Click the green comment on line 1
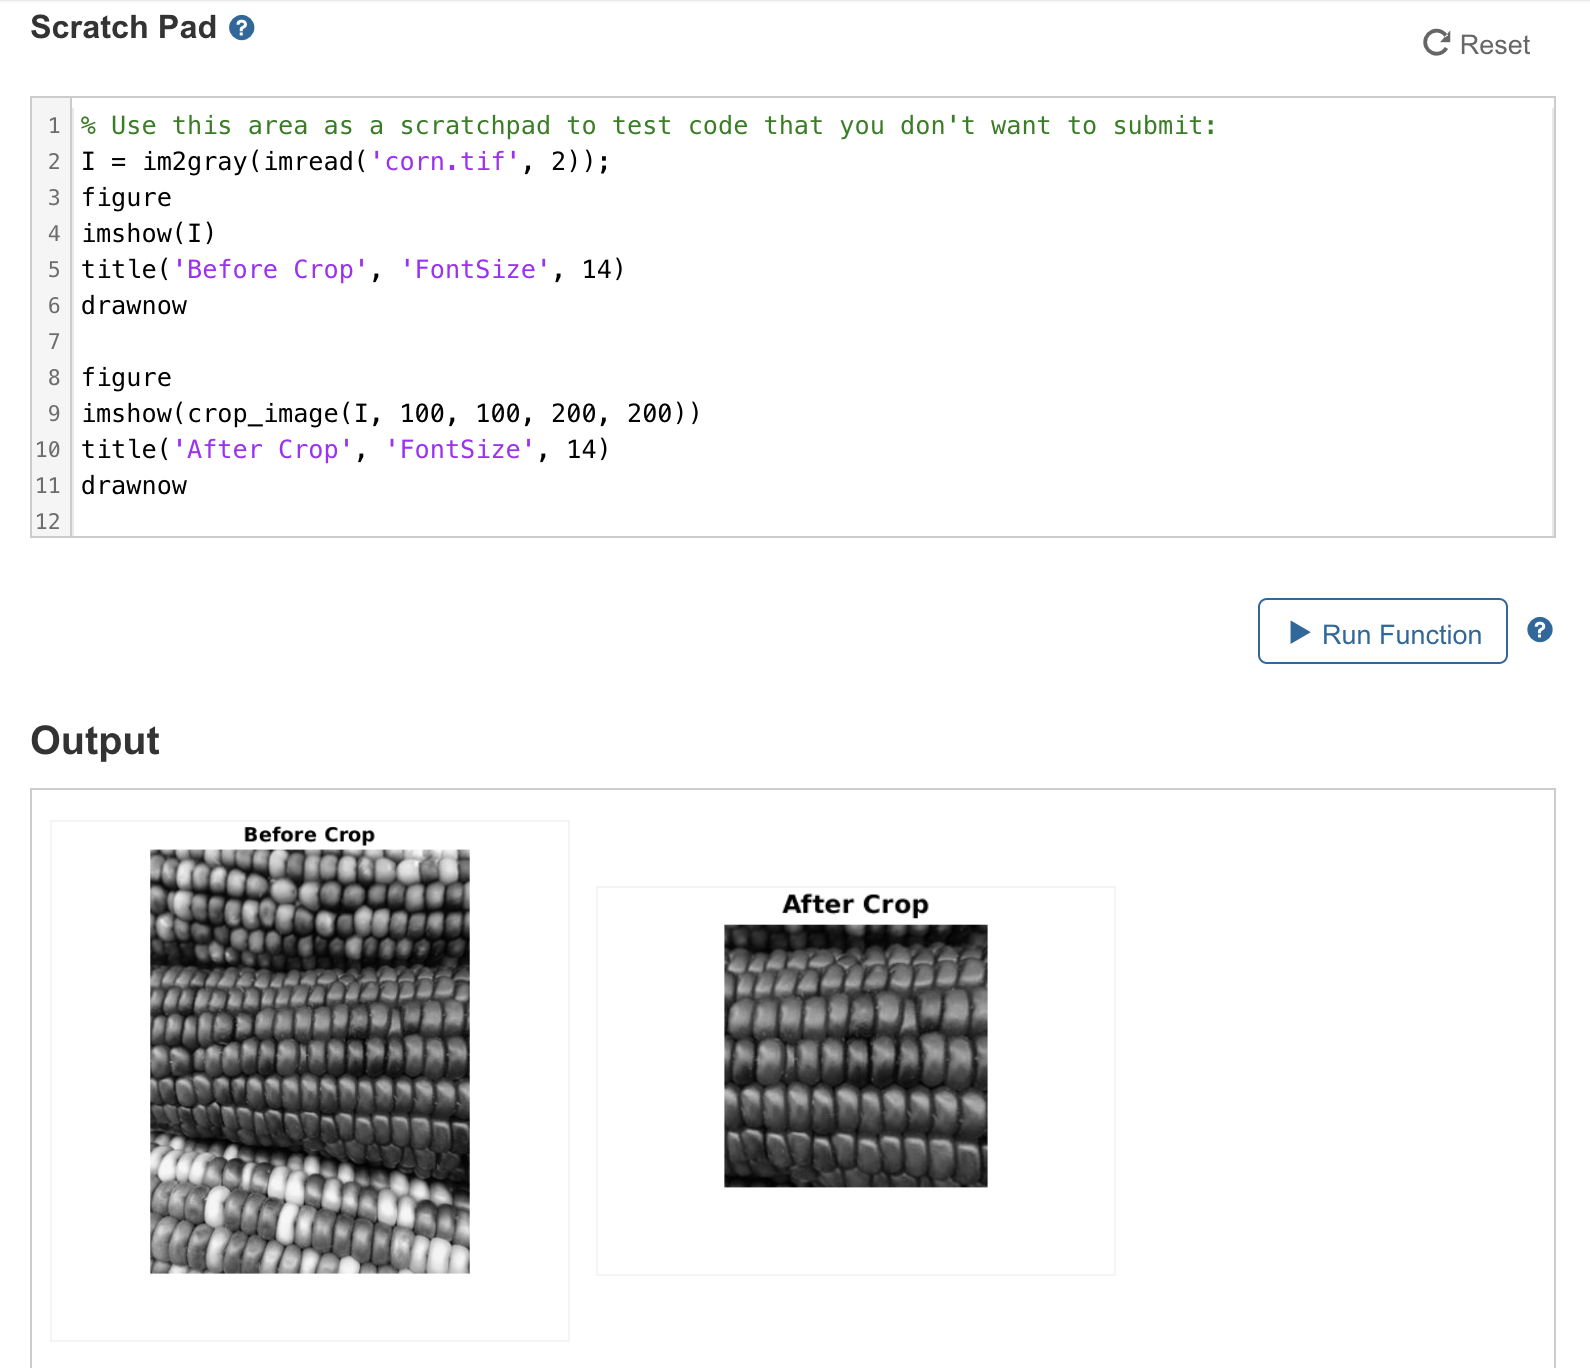The width and height of the screenshot is (1590, 1368). click(x=648, y=126)
